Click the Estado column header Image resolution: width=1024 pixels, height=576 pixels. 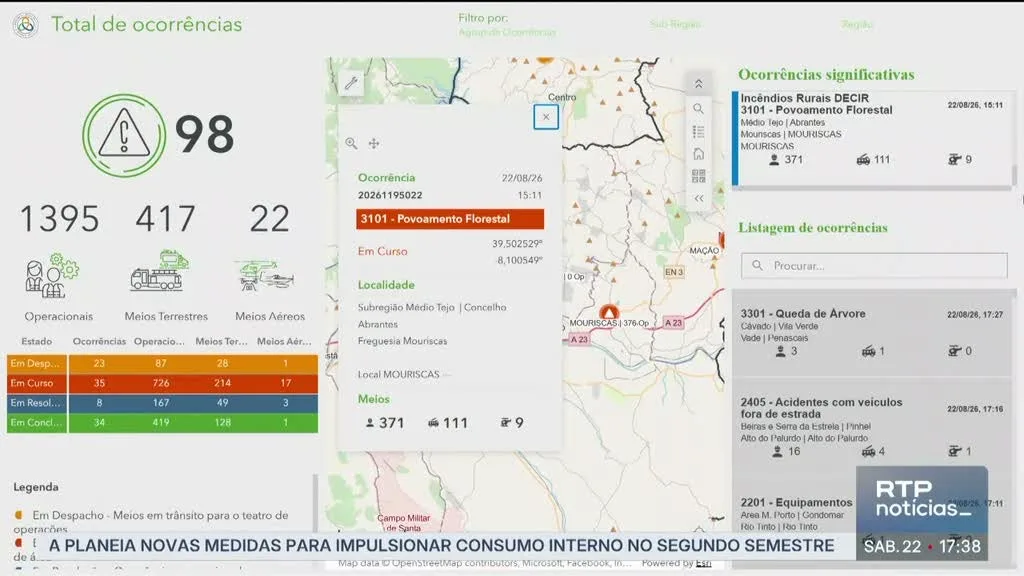(x=37, y=342)
